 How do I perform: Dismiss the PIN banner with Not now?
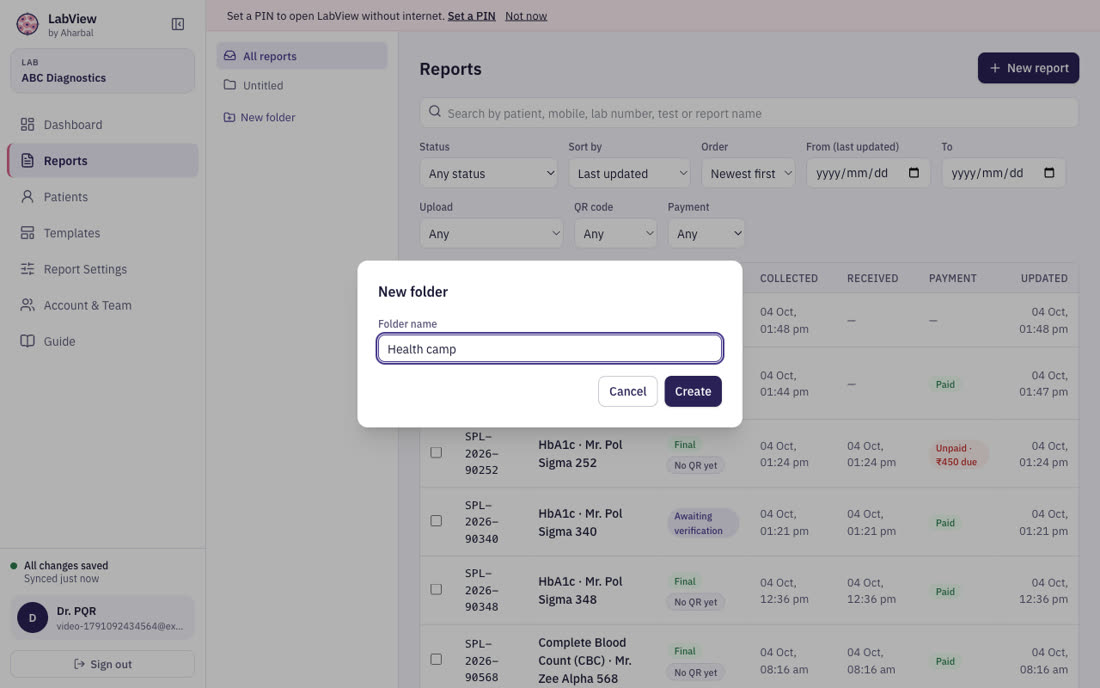coord(526,15)
